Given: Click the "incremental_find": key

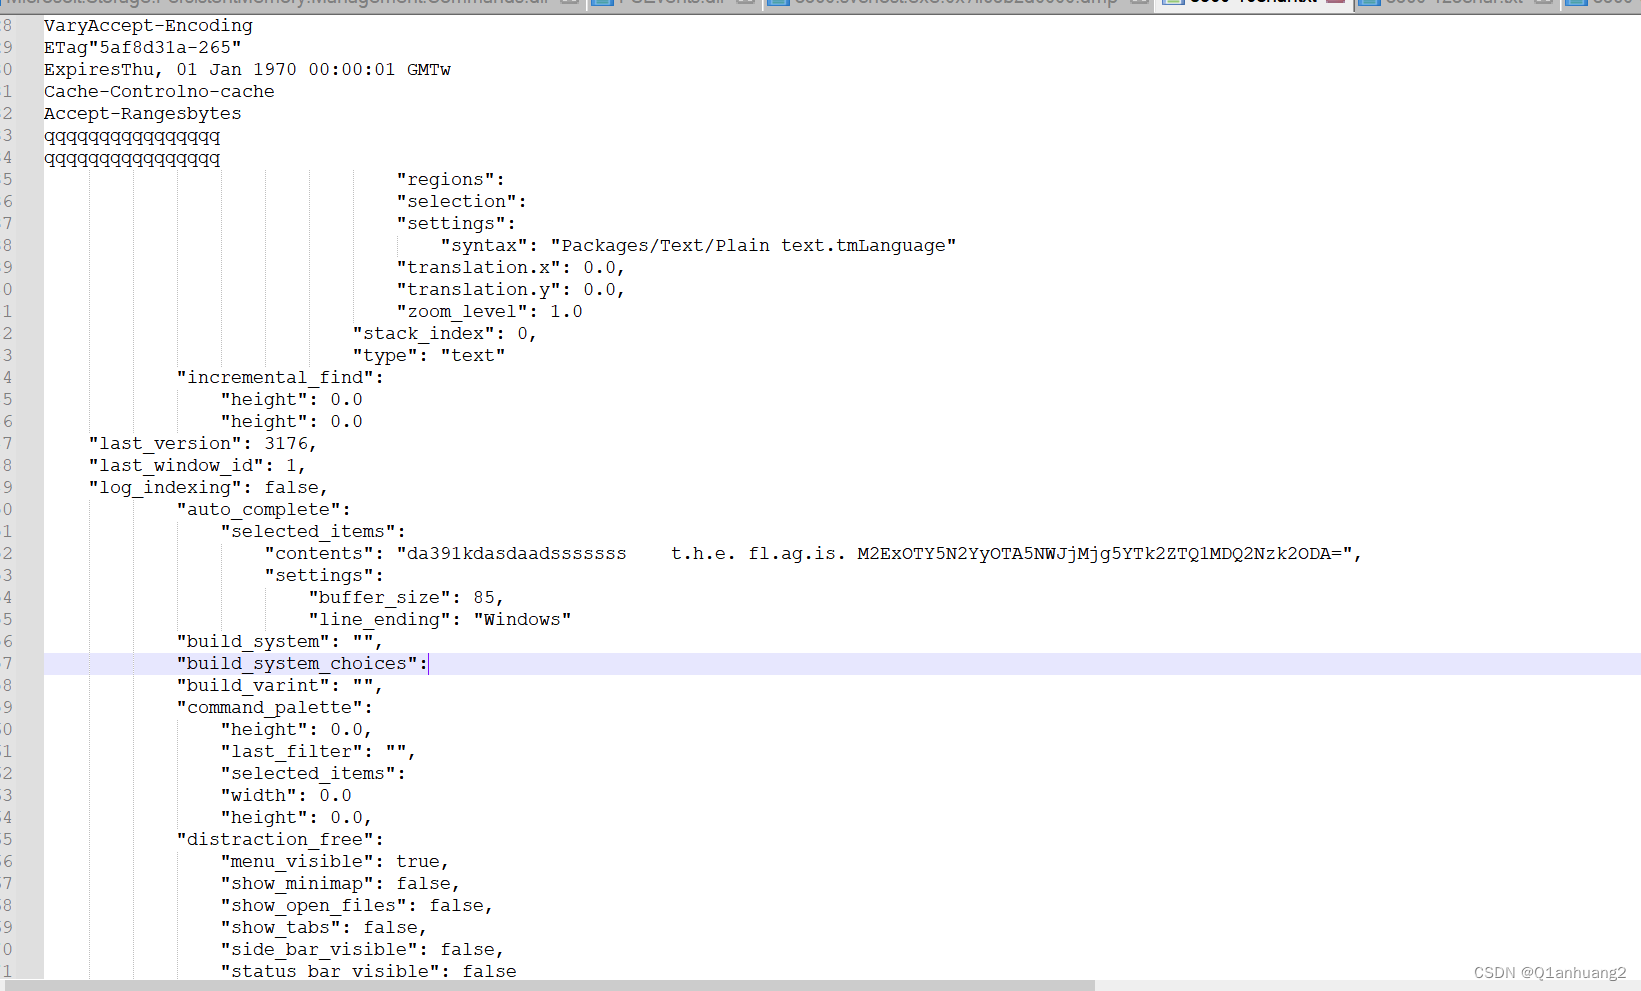Looking at the screenshot, I should (280, 378).
